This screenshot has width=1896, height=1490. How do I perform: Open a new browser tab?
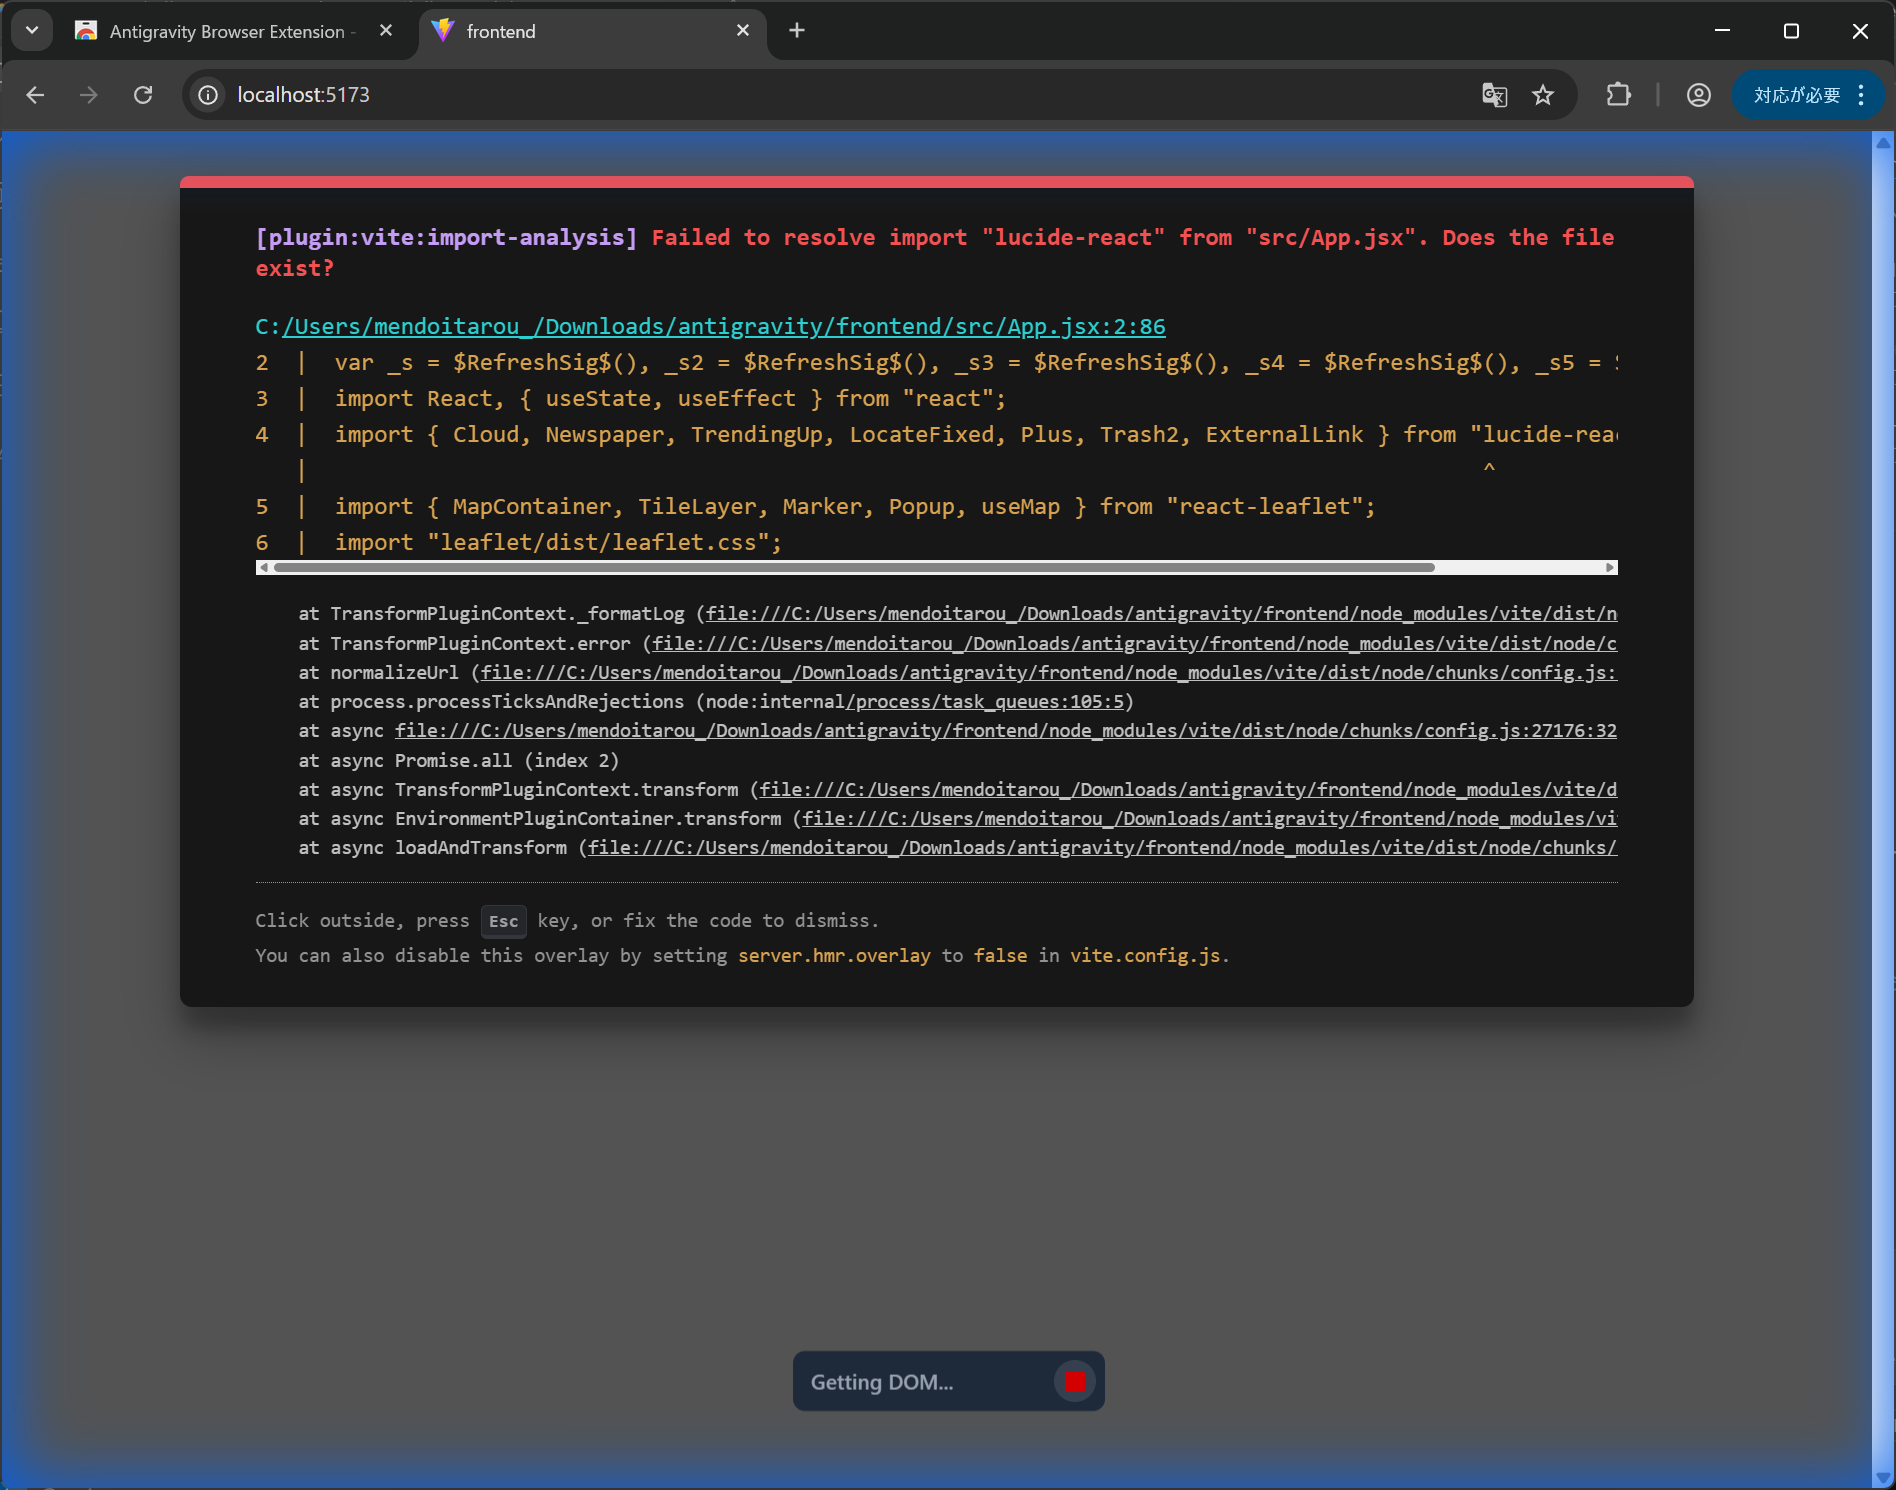(797, 31)
